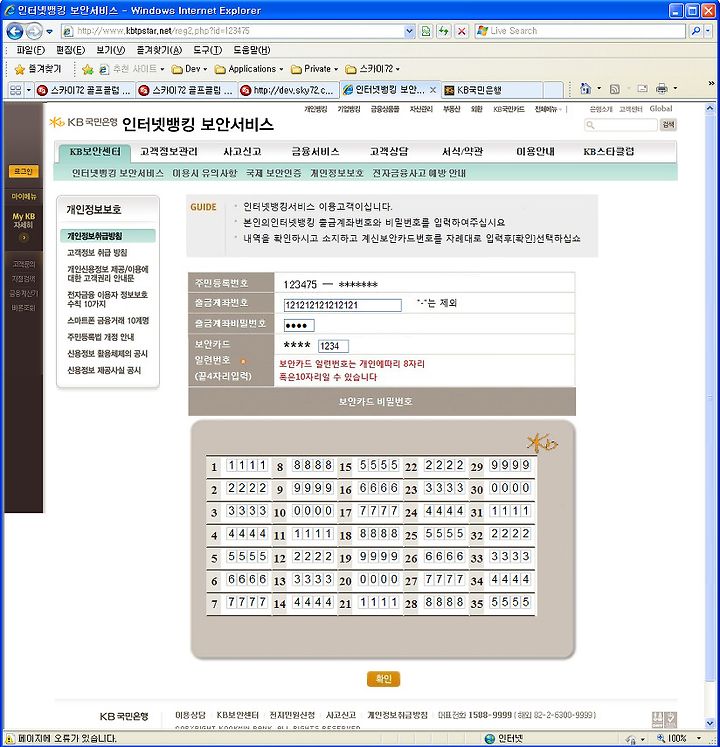Viewport: 720px width, 747px height.
Task: Switch to the KB국민은행 tab
Action: point(491,90)
